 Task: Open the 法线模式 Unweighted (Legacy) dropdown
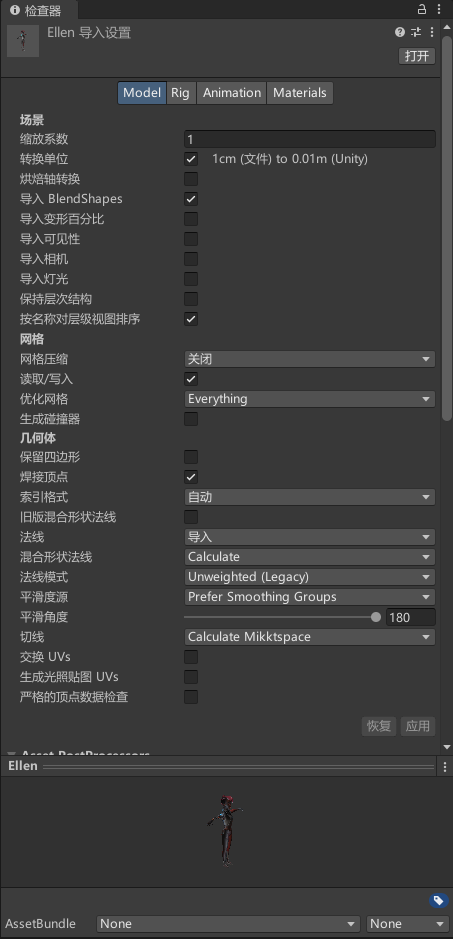coord(309,577)
